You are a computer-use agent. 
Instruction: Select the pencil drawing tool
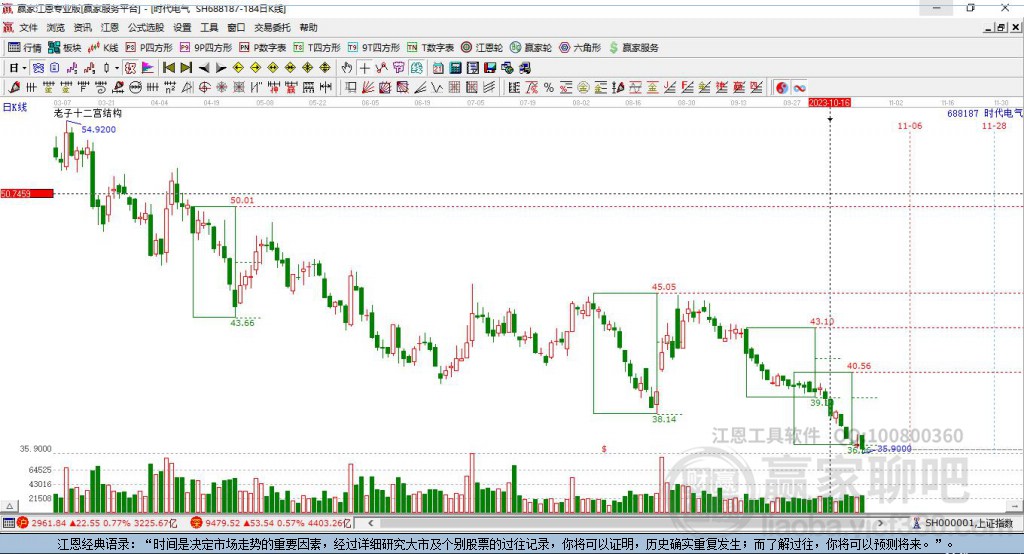[14, 88]
